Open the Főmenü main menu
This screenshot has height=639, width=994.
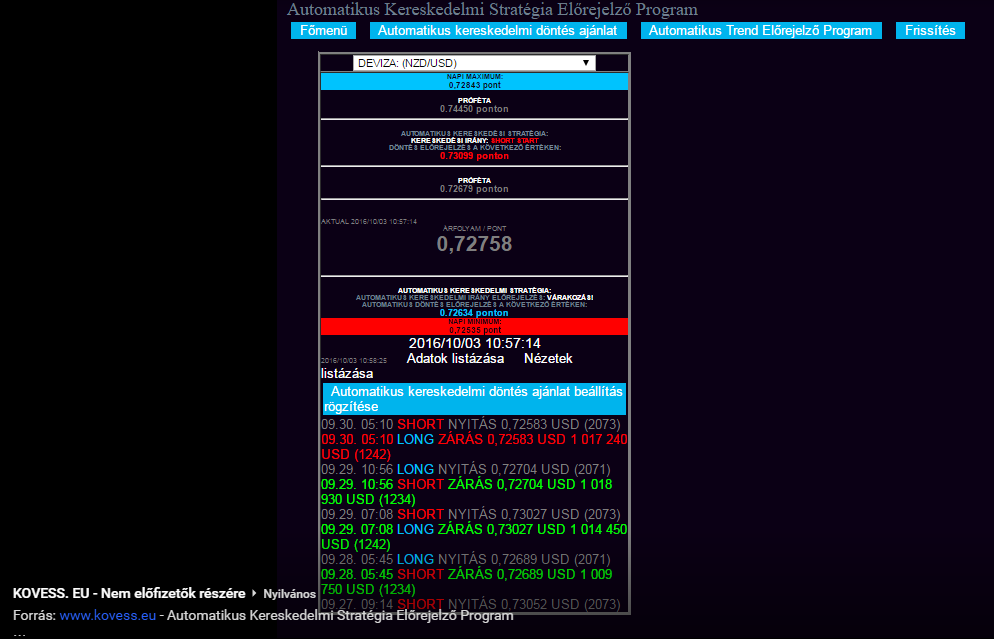(323, 31)
